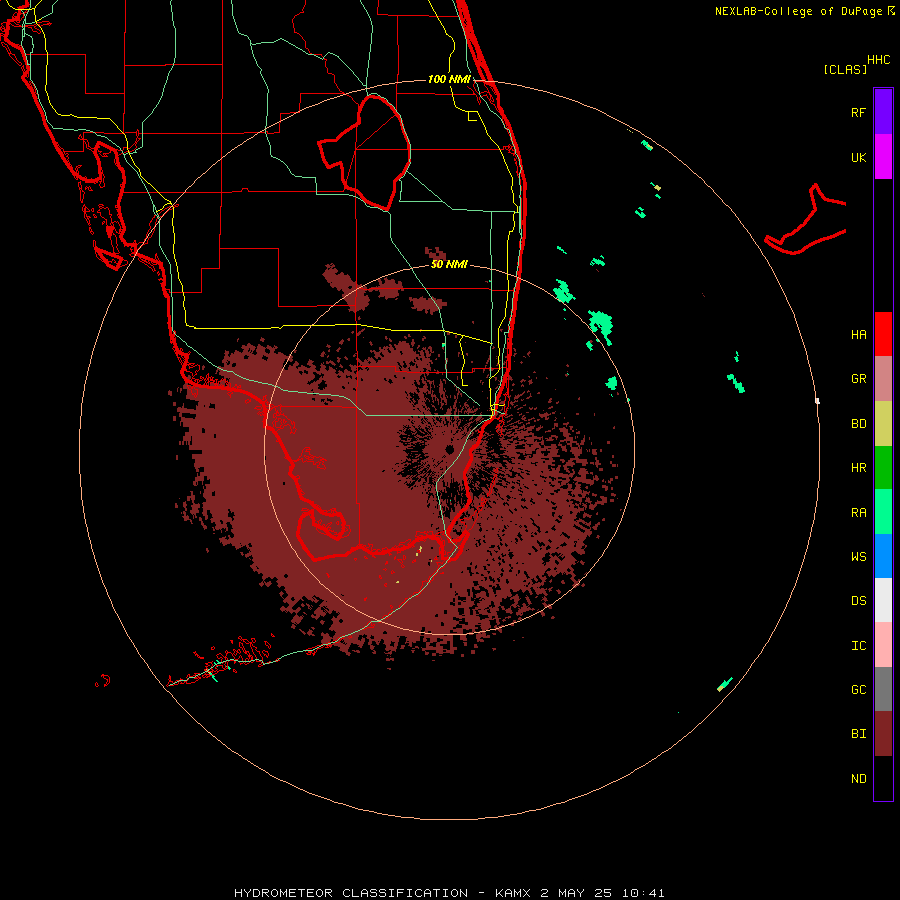Select the "GR" legend label
Image resolution: width=900 pixels, height=900 pixels.
[x=858, y=379]
